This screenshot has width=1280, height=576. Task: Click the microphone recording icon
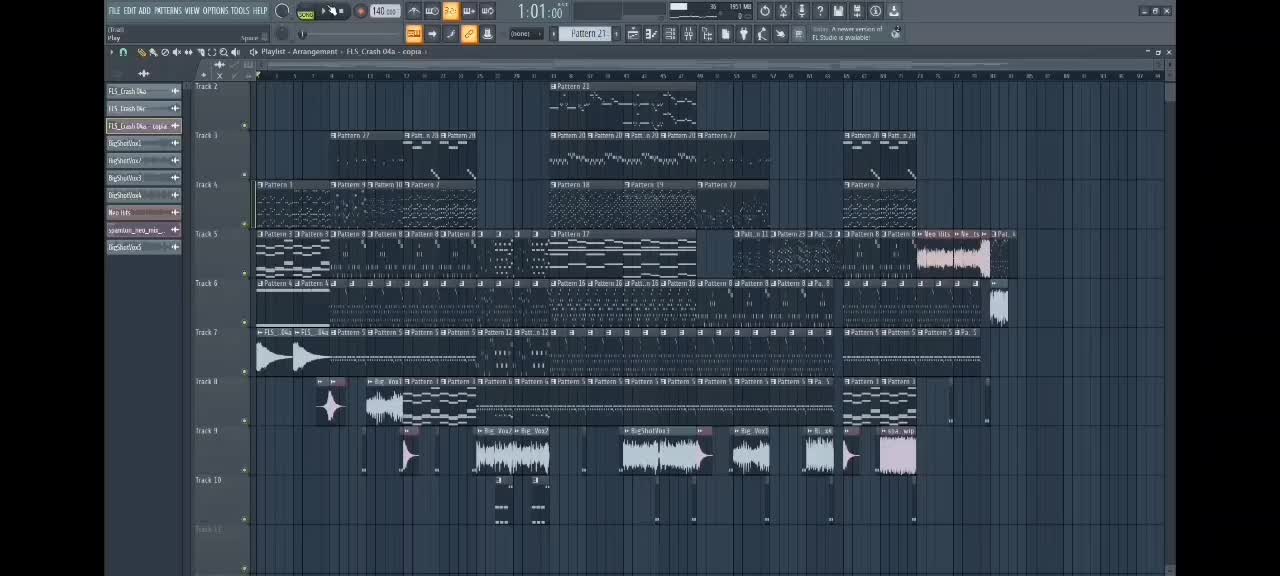click(802, 11)
